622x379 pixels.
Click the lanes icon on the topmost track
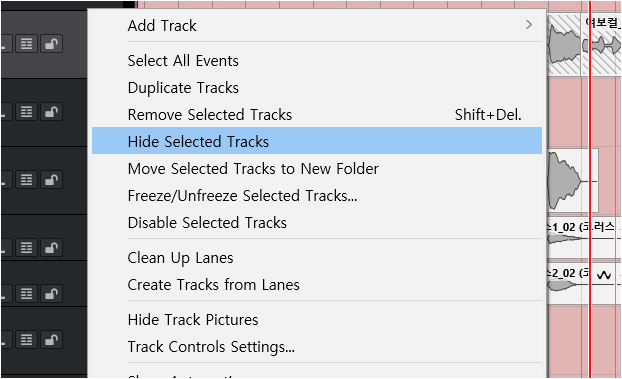click(x=27, y=44)
